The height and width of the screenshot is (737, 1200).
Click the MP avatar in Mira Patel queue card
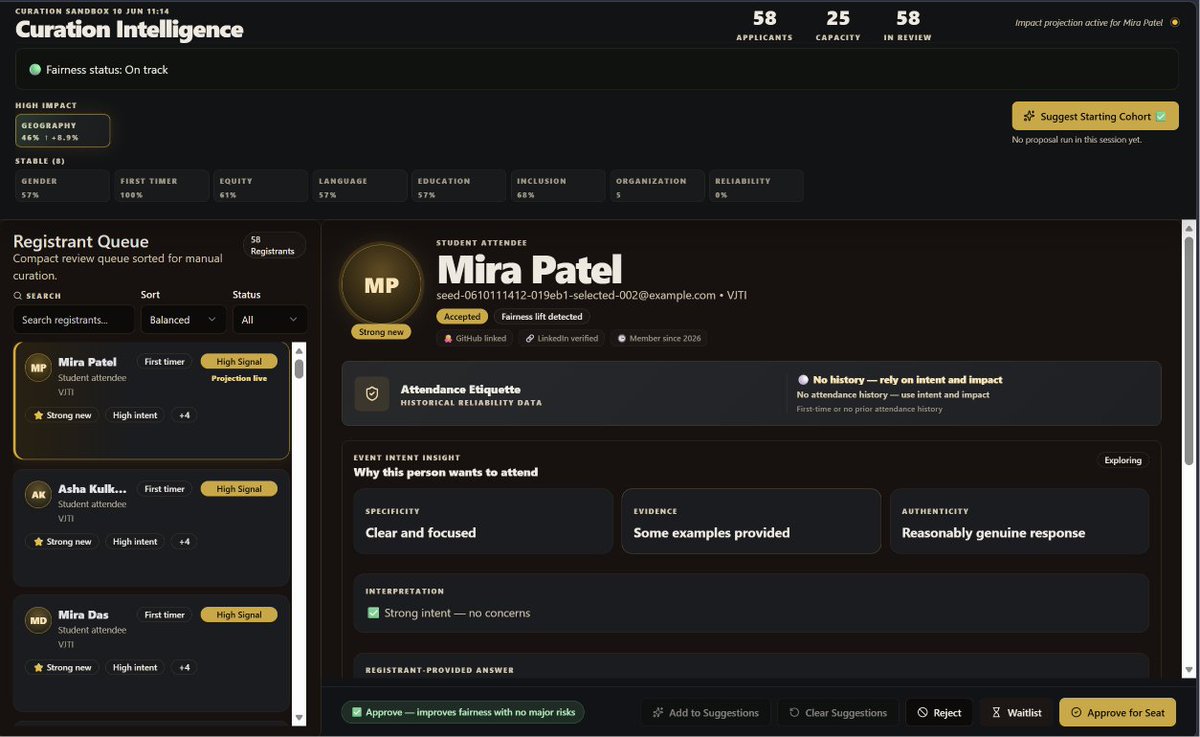coord(38,367)
